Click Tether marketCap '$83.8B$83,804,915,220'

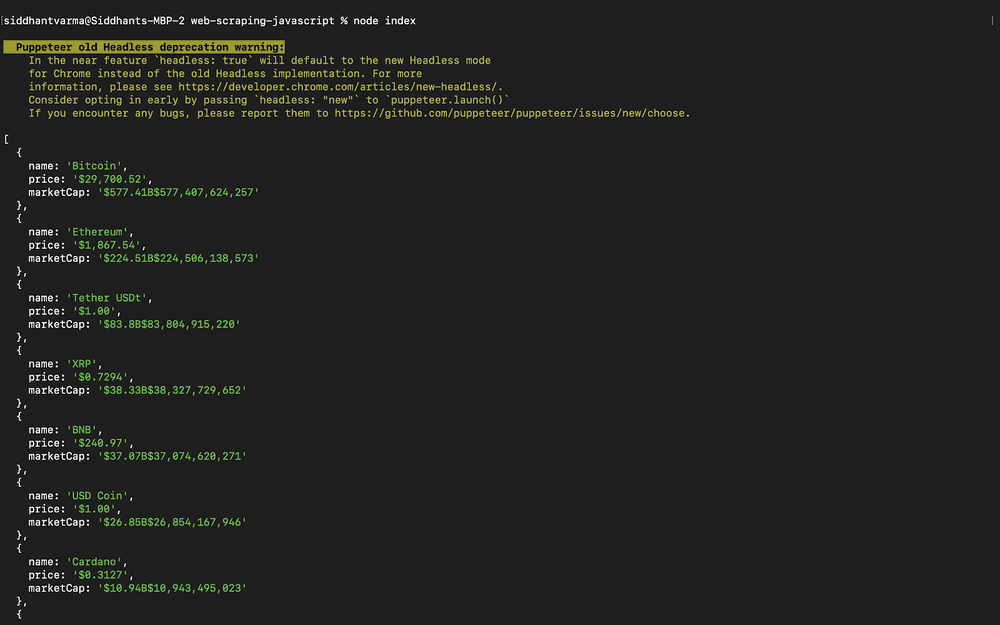169,324
